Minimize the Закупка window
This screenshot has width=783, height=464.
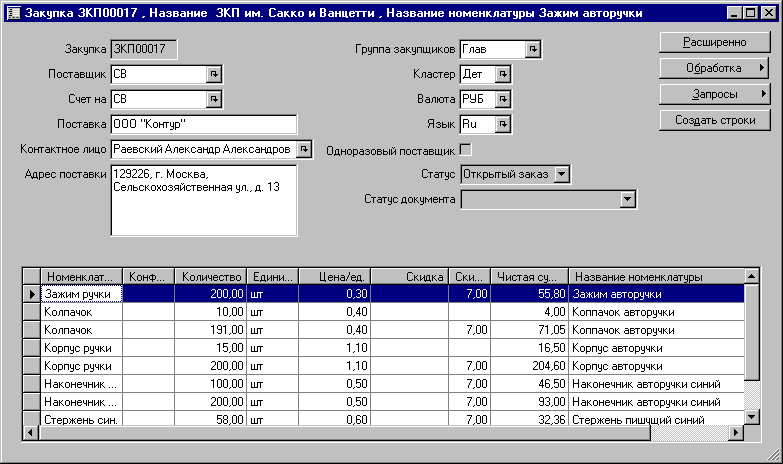pos(734,12)
